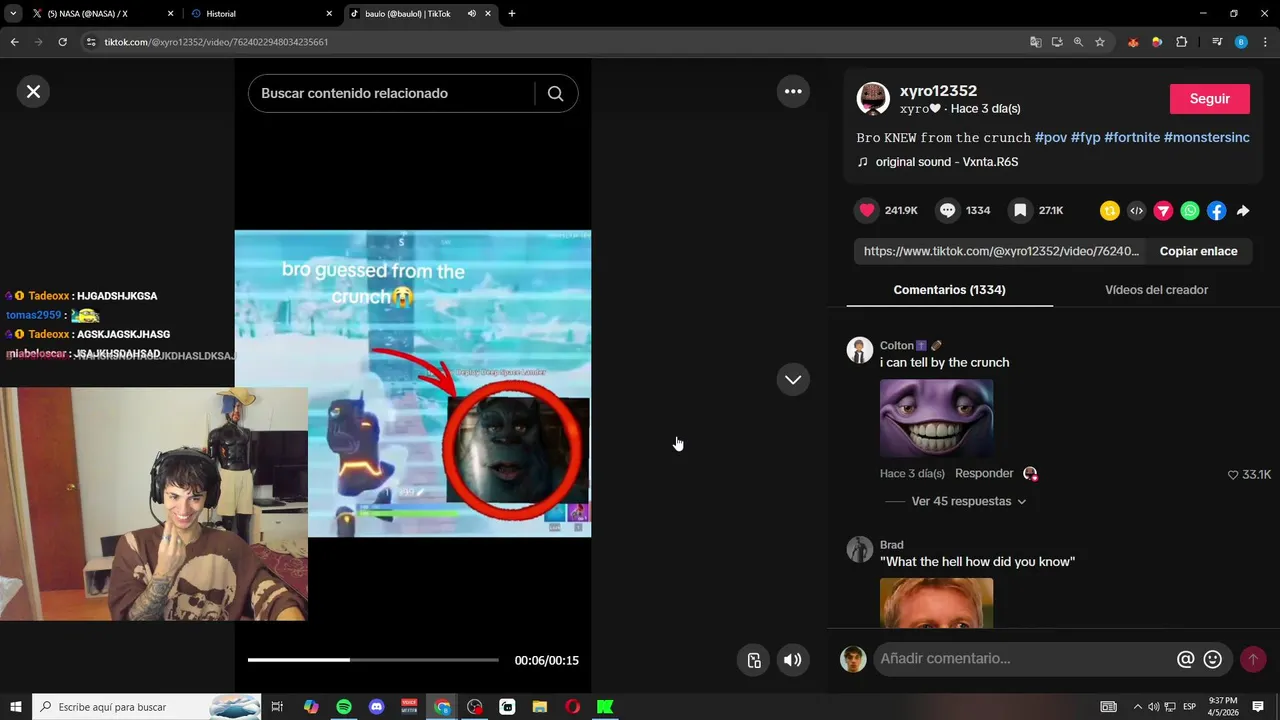Open a new browser tab with plus
1280x720 pixels.
click(512, 14)
